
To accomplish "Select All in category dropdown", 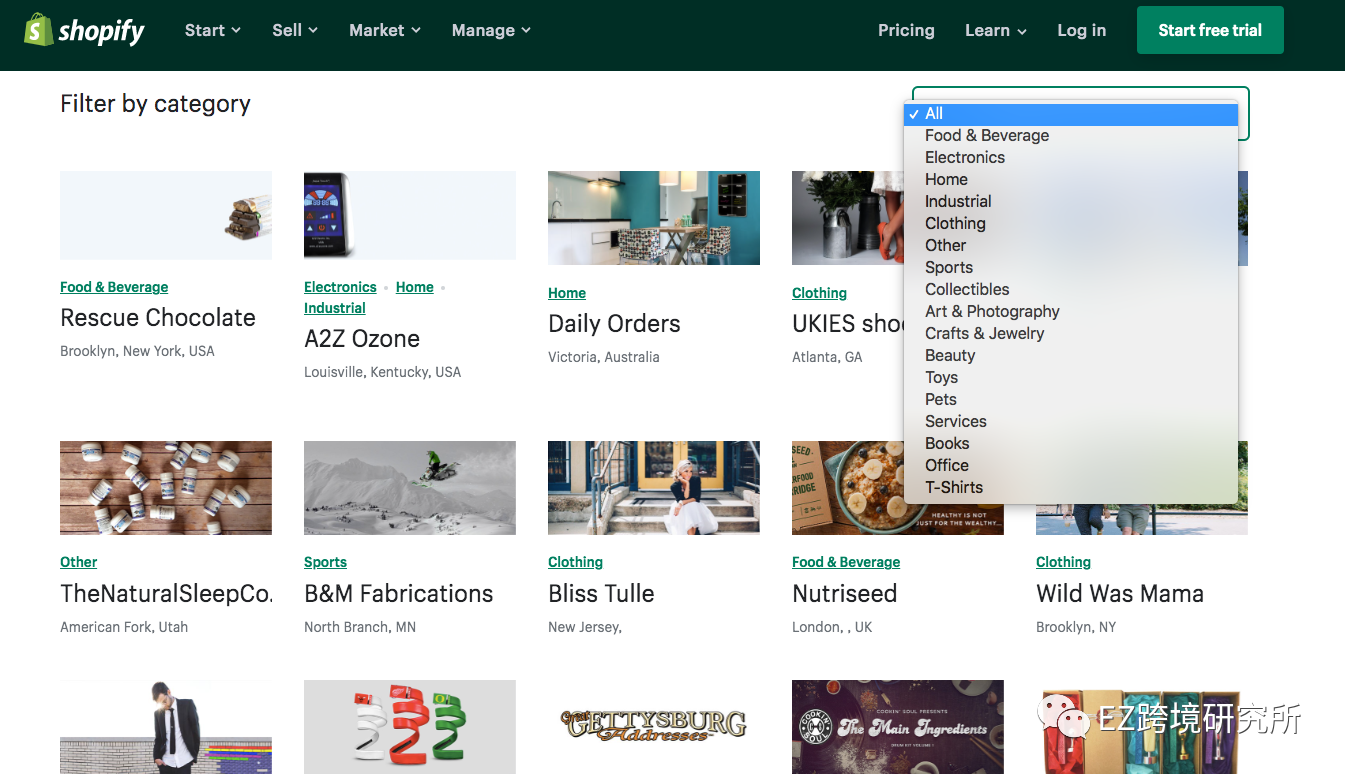I will tap(1071, 113).
